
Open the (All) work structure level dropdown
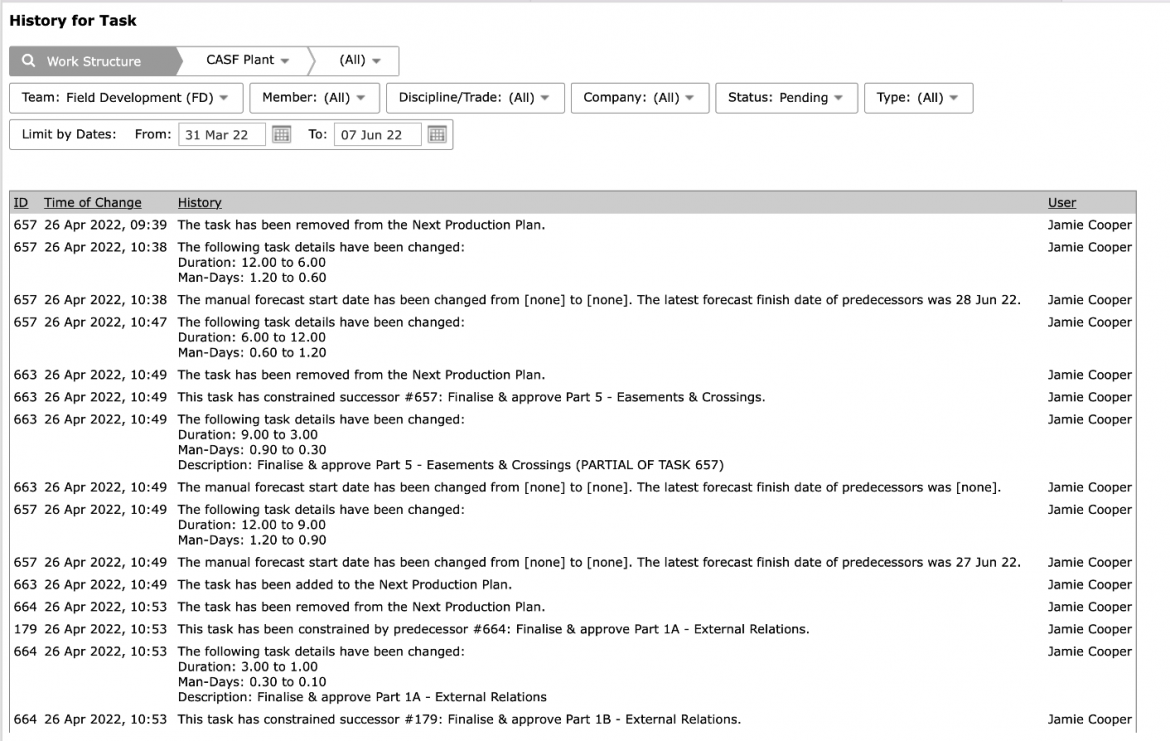point(360,60)
